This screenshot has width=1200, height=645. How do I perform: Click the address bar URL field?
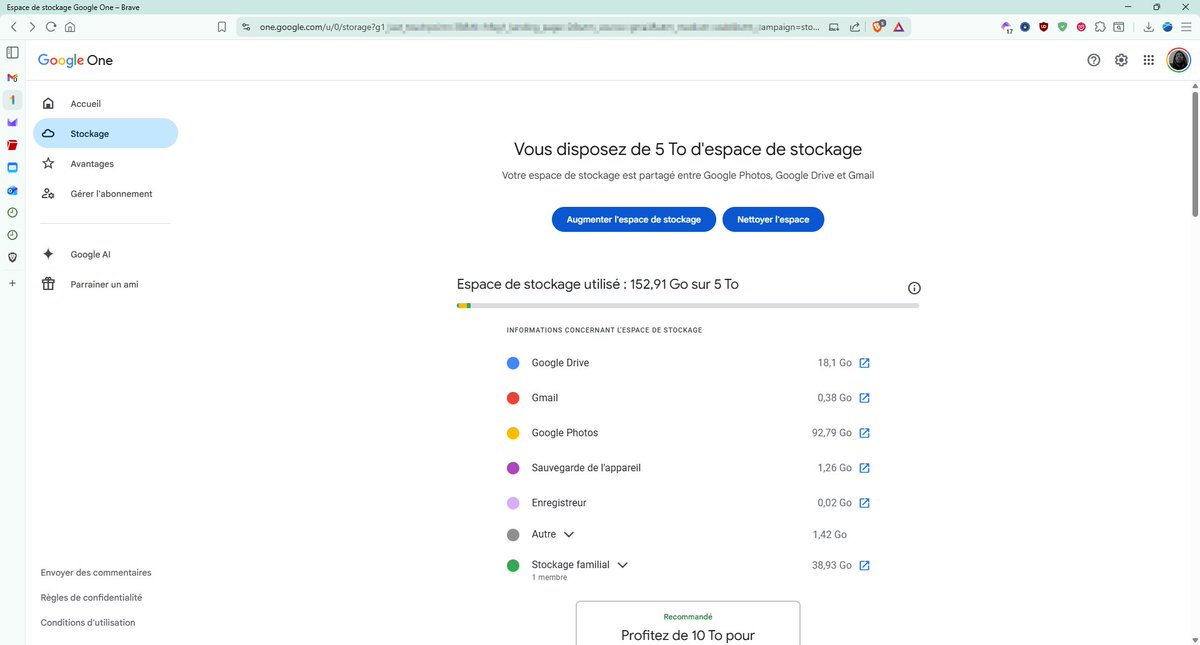click(x=540, y=27)
